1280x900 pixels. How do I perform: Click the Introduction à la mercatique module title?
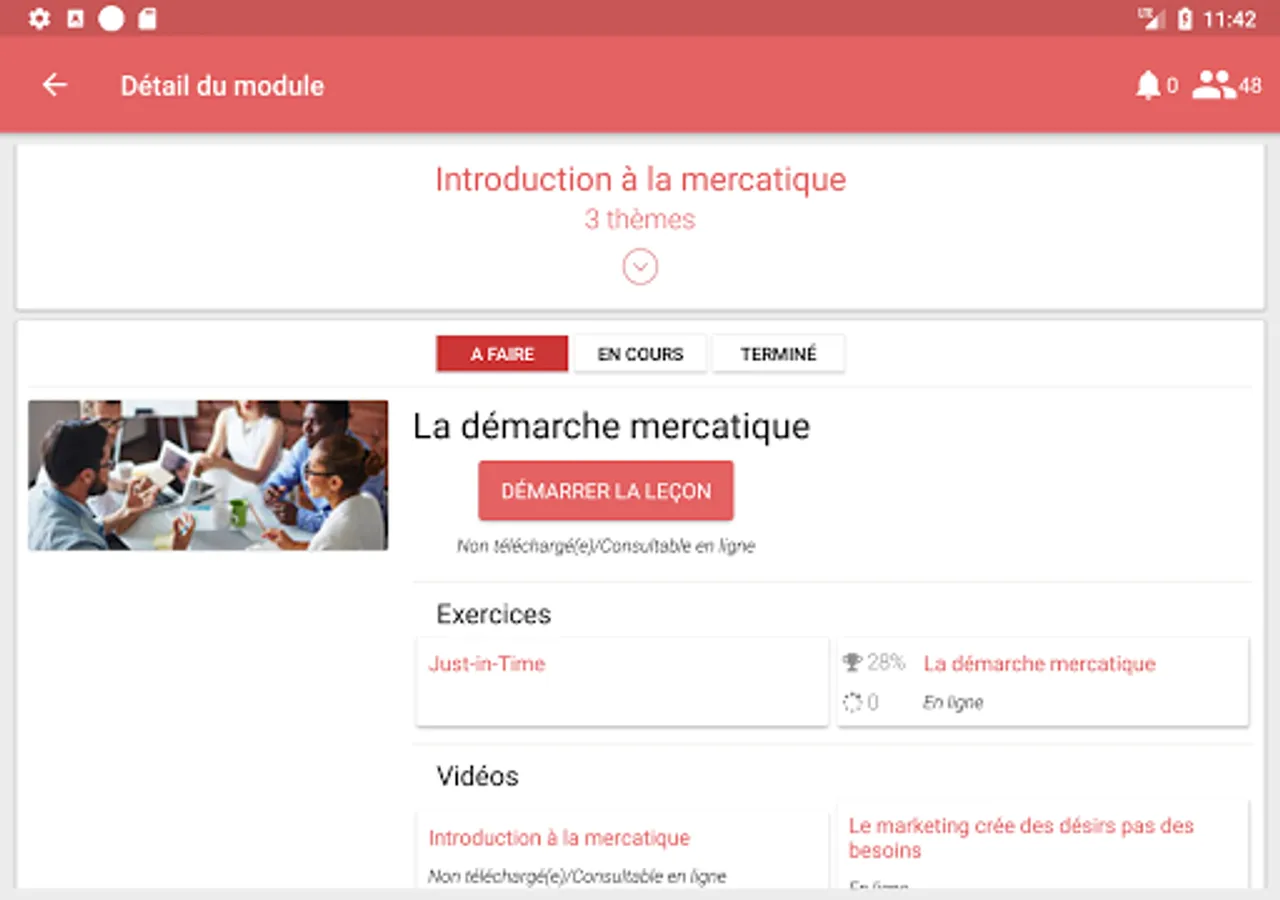point(640,180)
